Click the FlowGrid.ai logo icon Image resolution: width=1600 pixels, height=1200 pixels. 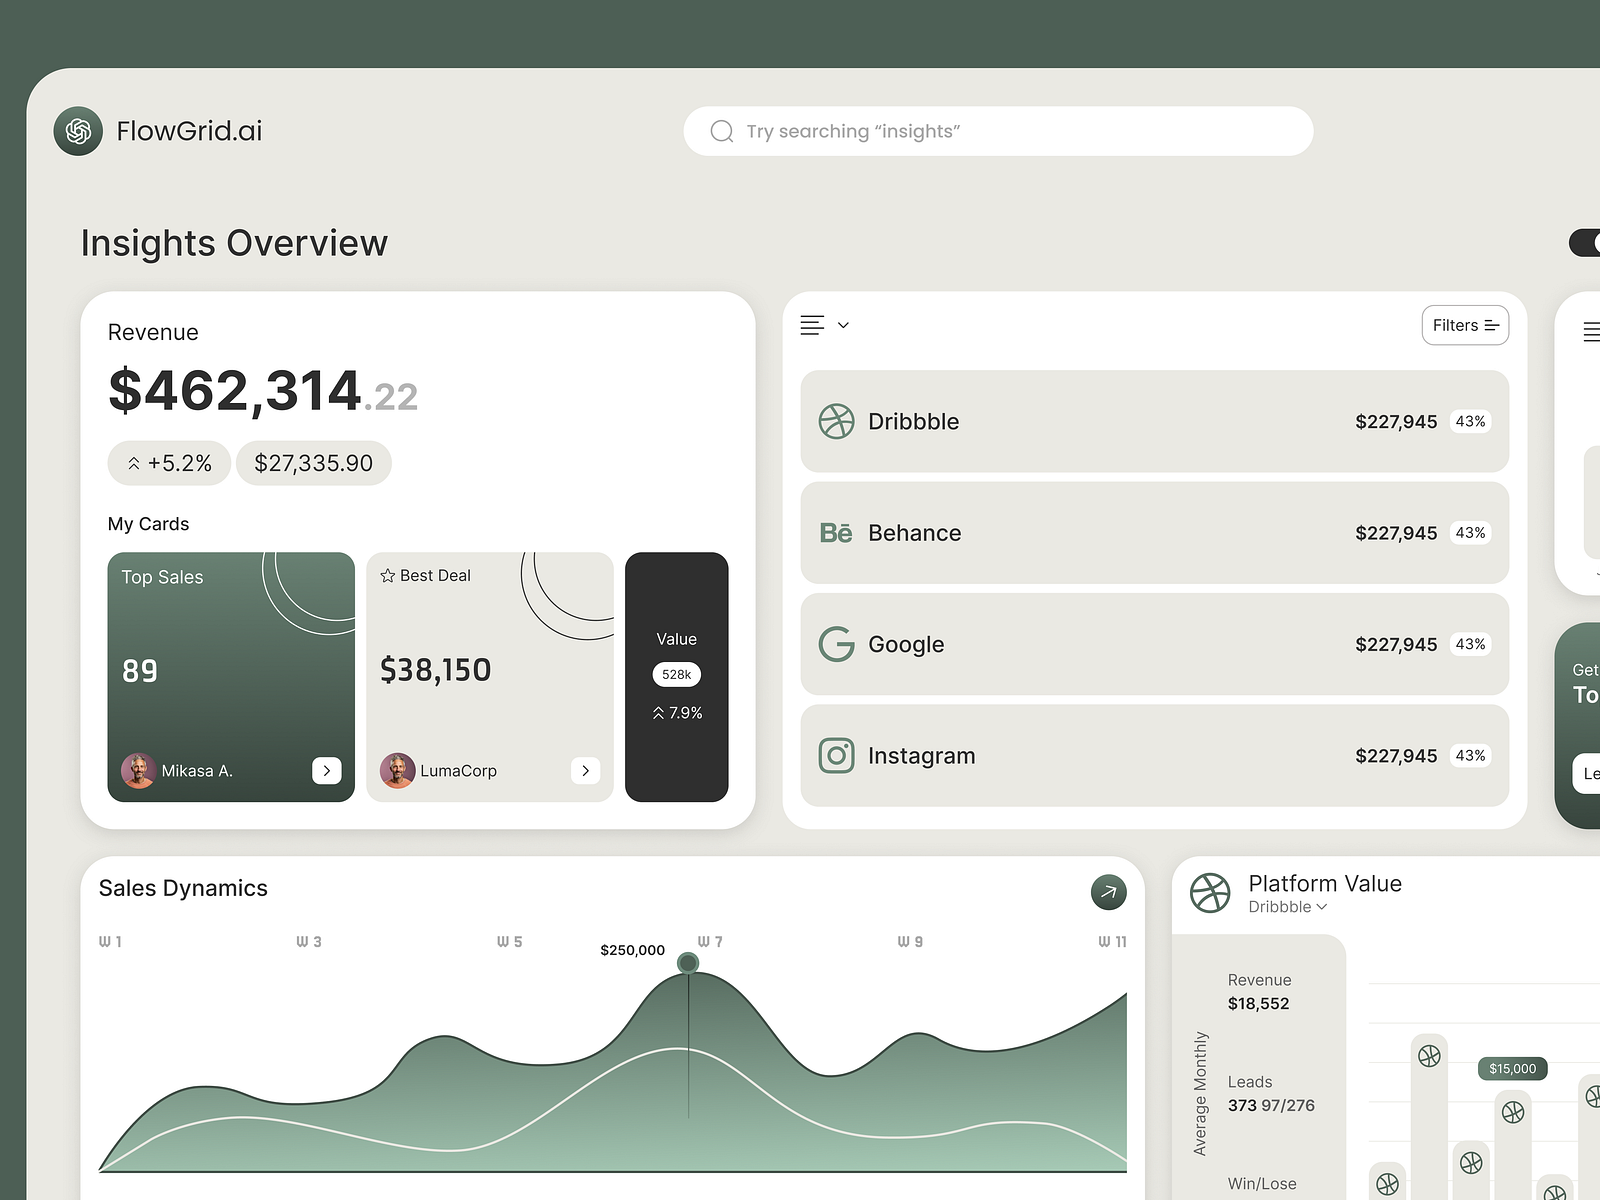[x=78, y=131]
